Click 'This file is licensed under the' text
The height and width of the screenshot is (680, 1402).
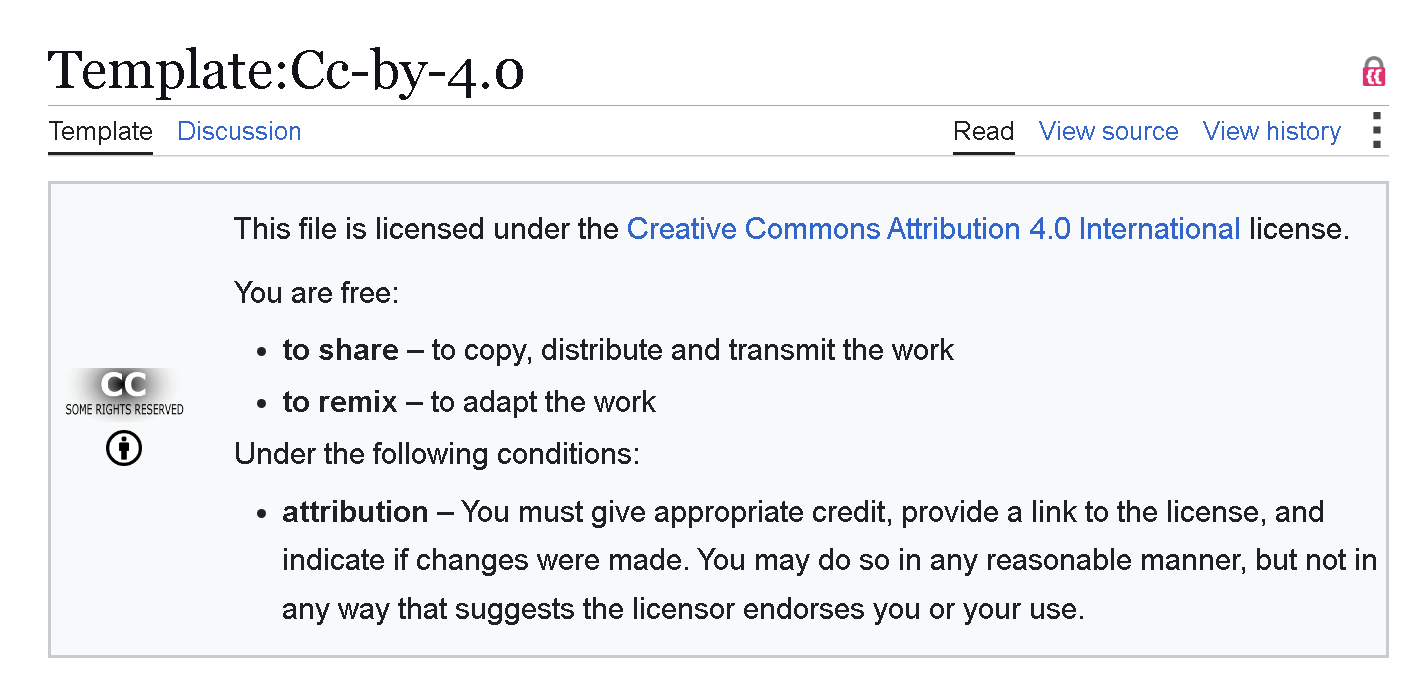click(427, 229)
